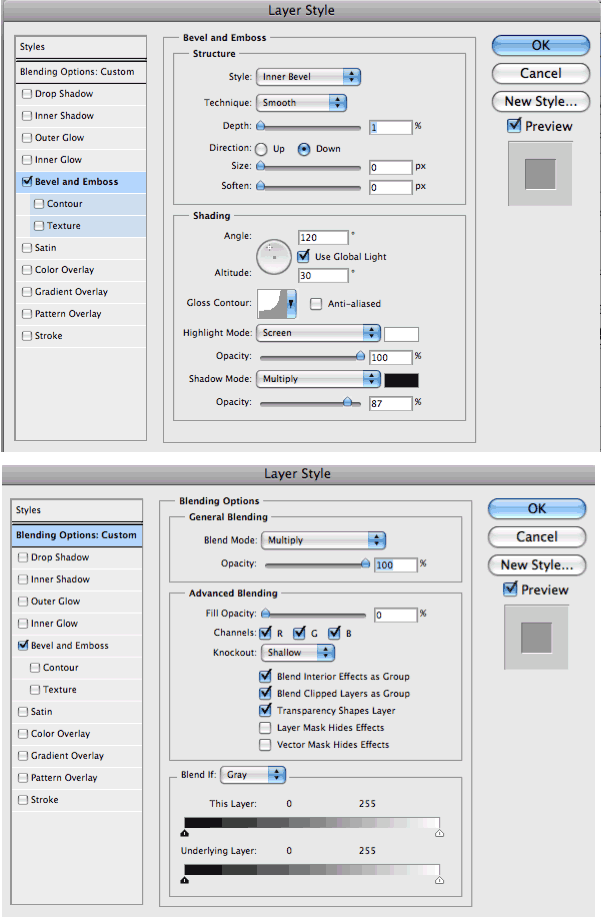The width and height of the screenshot is (601, 917).
Task: Open Technique dropdown showing Smooth
Action: [301, 102]
